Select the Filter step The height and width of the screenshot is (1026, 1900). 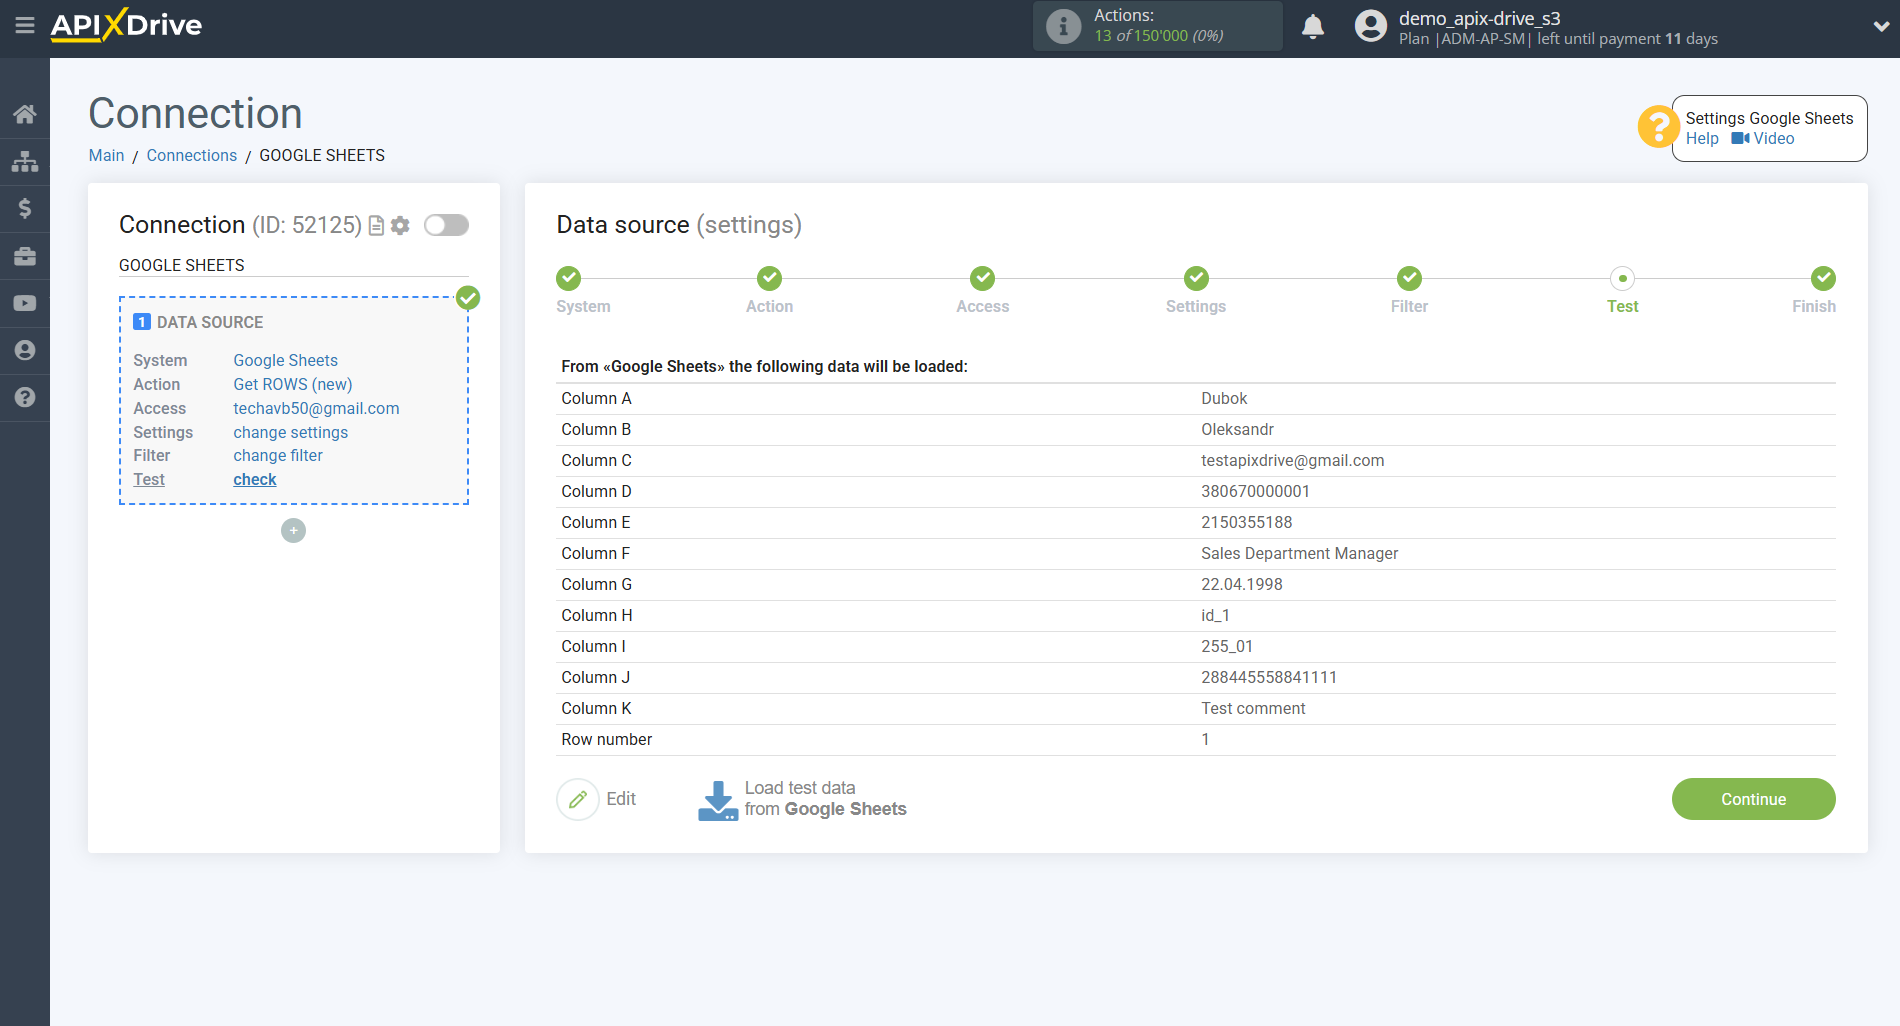1409,278
